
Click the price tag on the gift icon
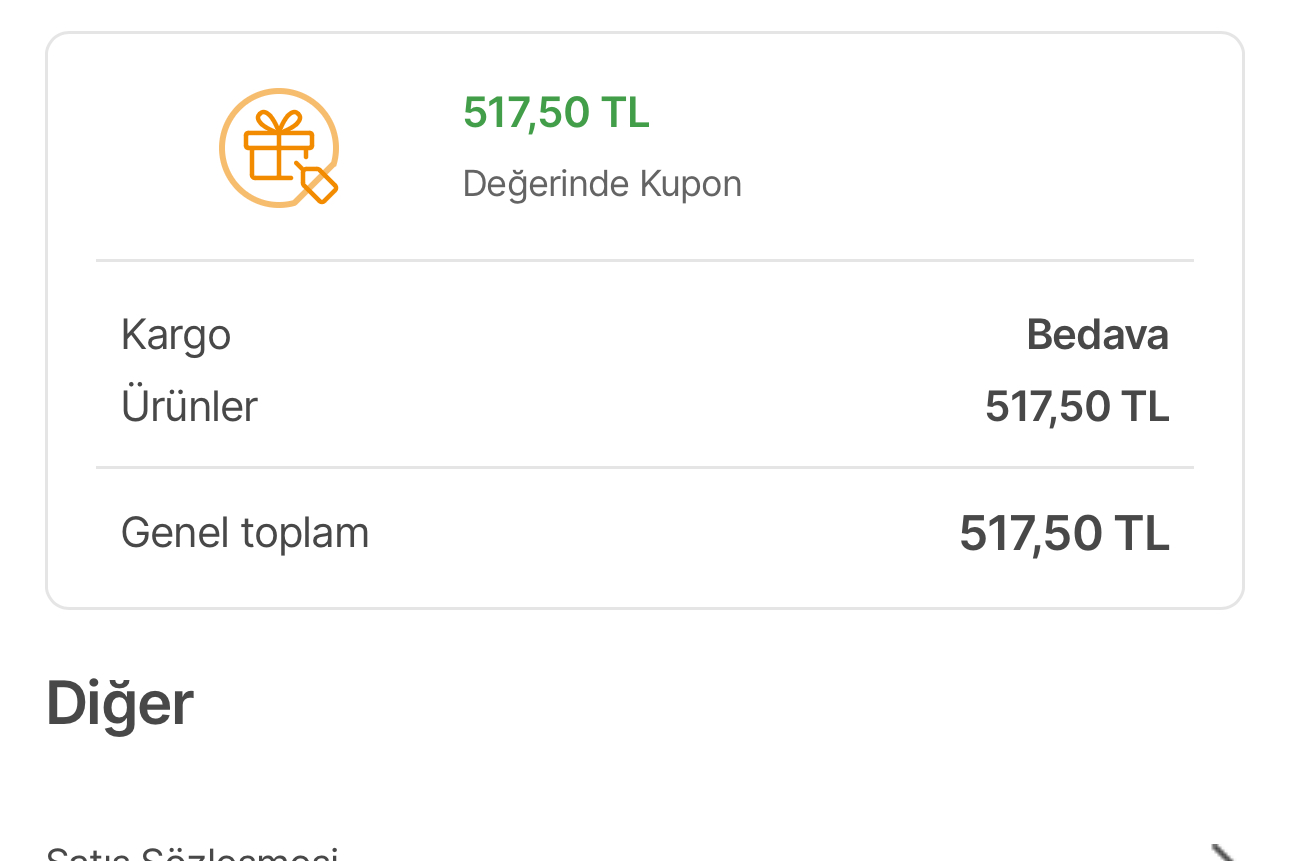tap(319, 185)
